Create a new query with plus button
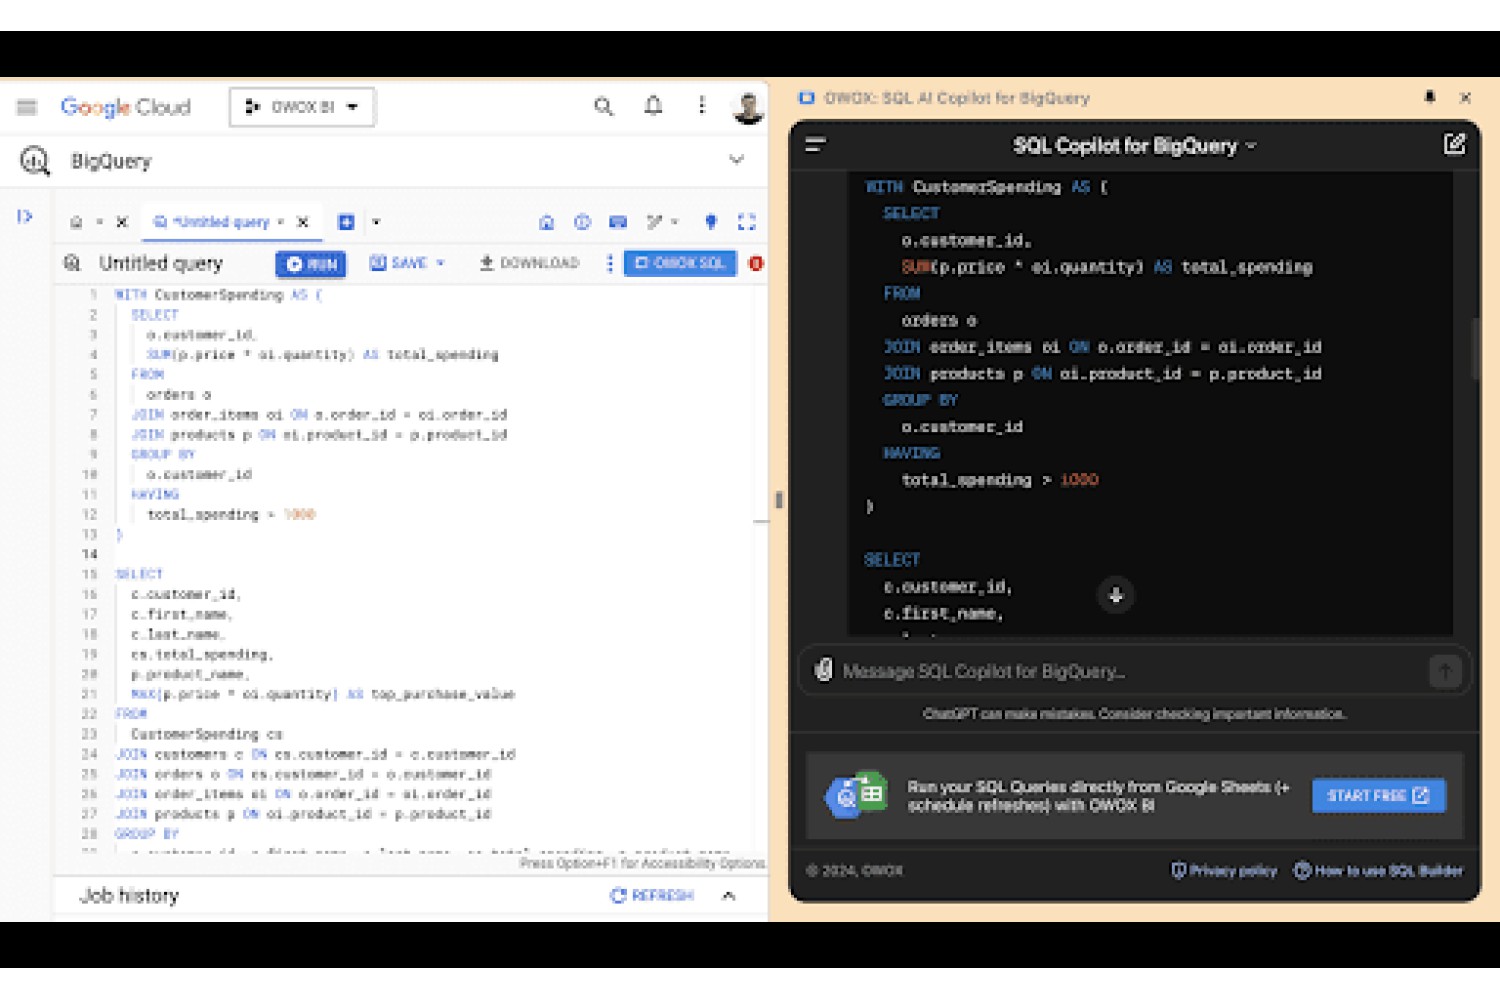 (x=346, y=222)
